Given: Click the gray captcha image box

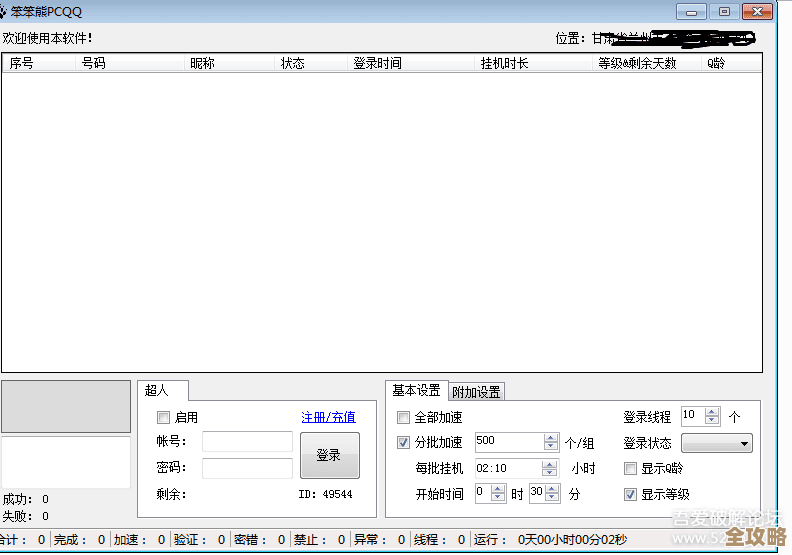Looking at the screenshot, I should tap(66, 407).
